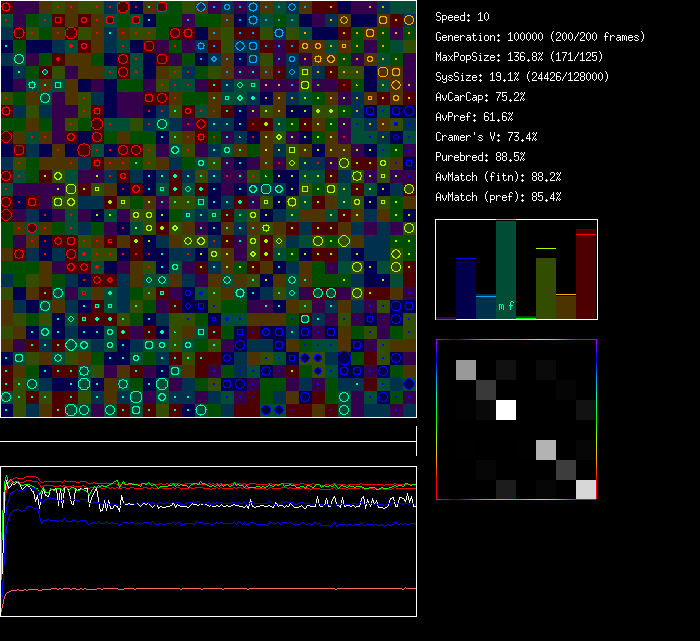Click the AvMatch (fitn) statistic
Viewport: 700px width, 641px height.
click(498, 177)
